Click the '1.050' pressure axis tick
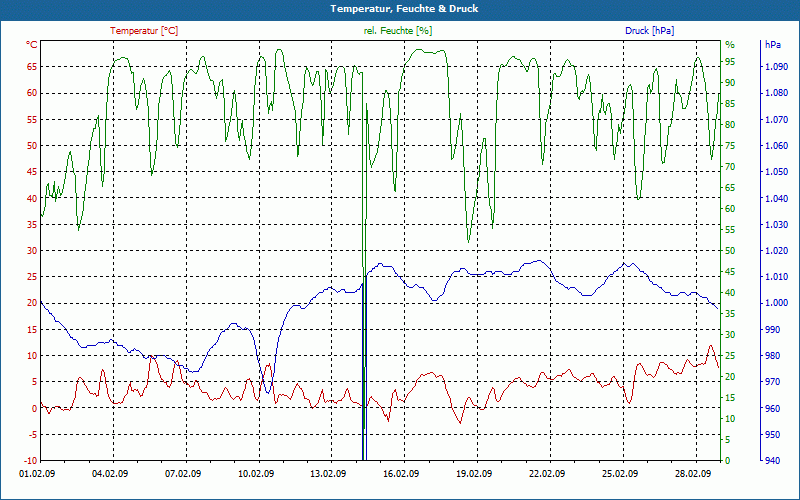800x500 pixels. click(777, 171)
